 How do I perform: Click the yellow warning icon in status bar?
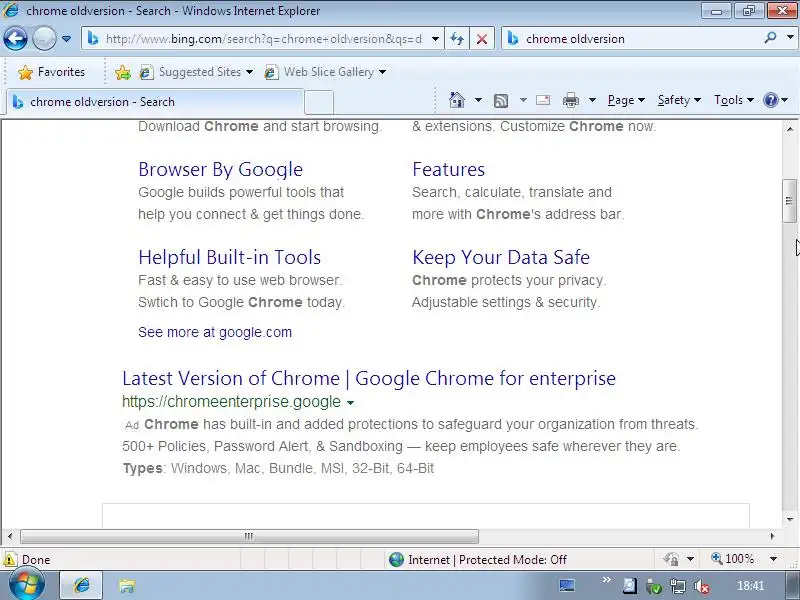[x=9, y=559]
